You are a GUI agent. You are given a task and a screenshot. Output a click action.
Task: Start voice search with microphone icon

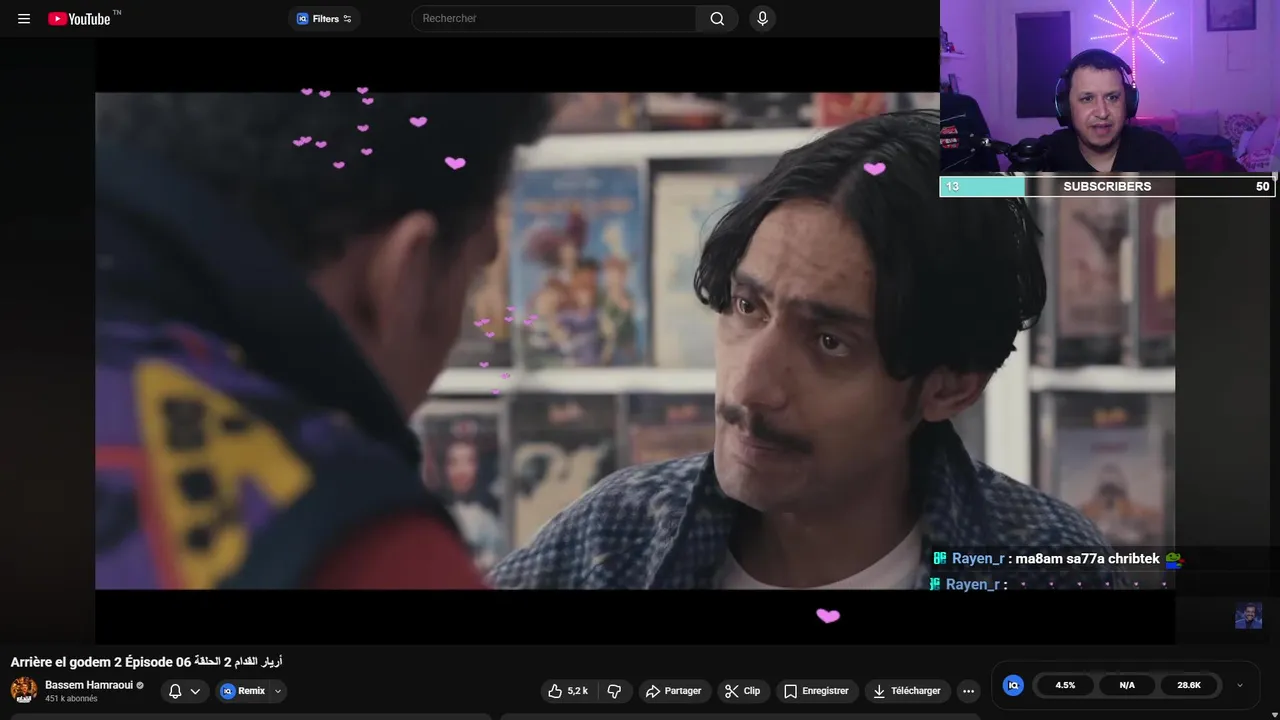[x=763, y=18]
